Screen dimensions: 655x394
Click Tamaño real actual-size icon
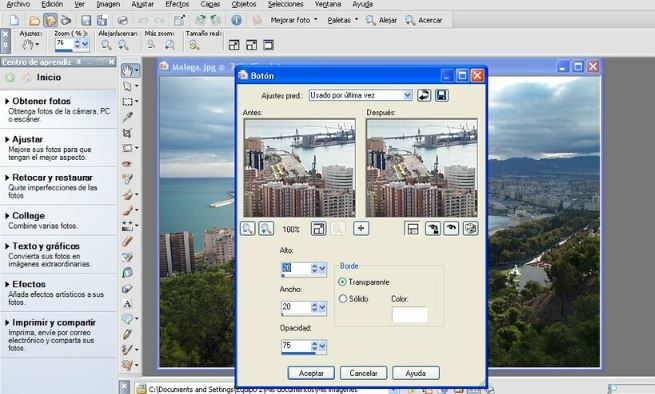(194, 45)
